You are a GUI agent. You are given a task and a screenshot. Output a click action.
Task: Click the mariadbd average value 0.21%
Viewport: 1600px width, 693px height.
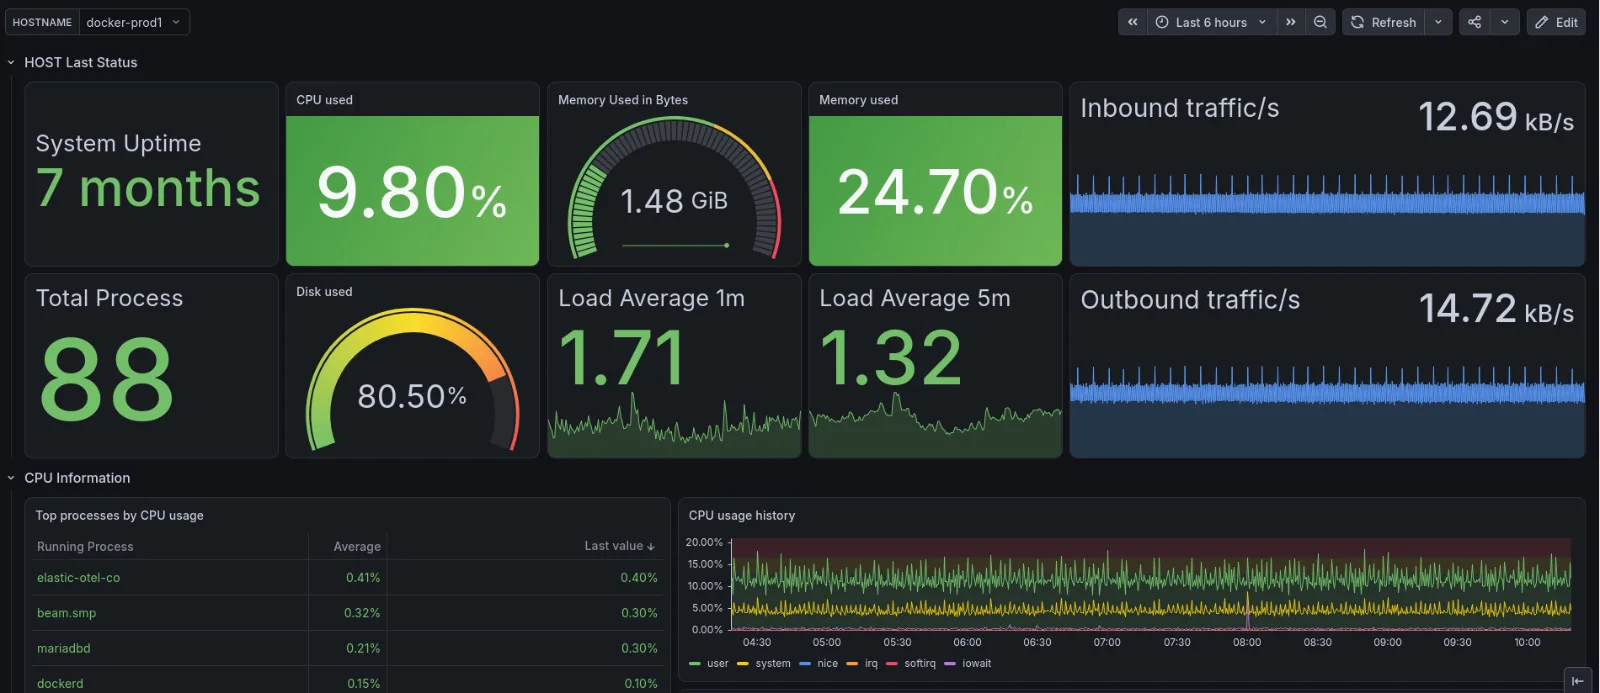363,648
